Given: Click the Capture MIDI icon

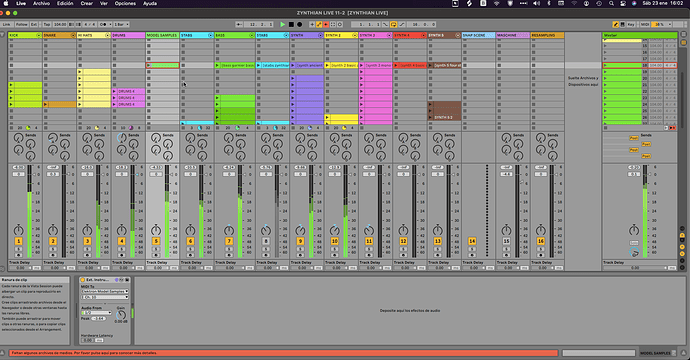Looking at the screenshot, I should coord(333,25).
